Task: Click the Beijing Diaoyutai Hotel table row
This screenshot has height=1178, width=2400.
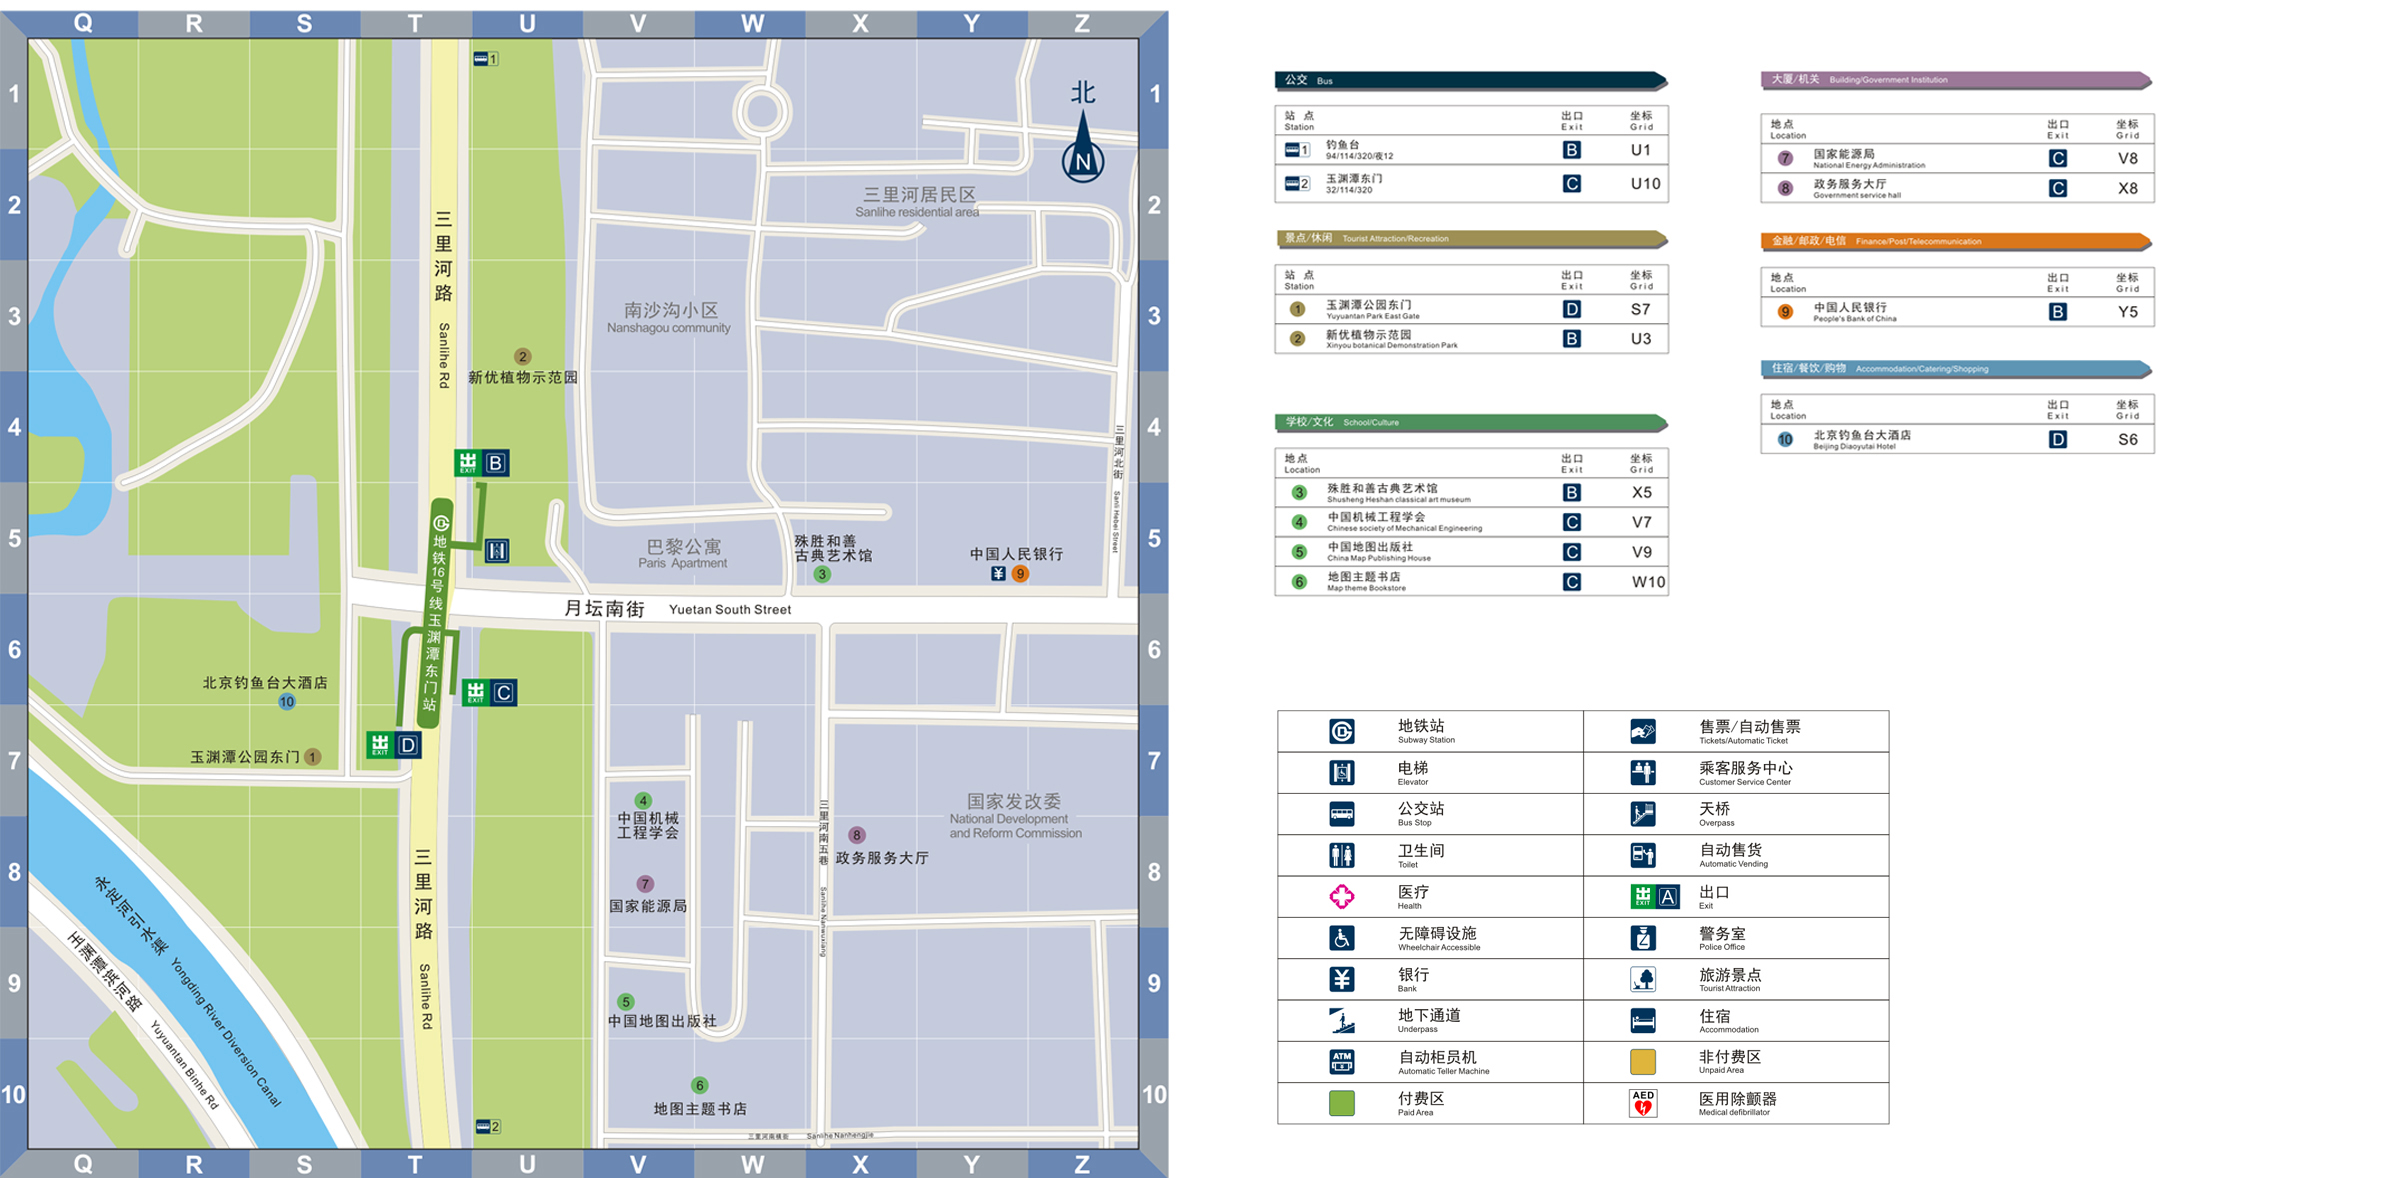Action: point(1957,439)
